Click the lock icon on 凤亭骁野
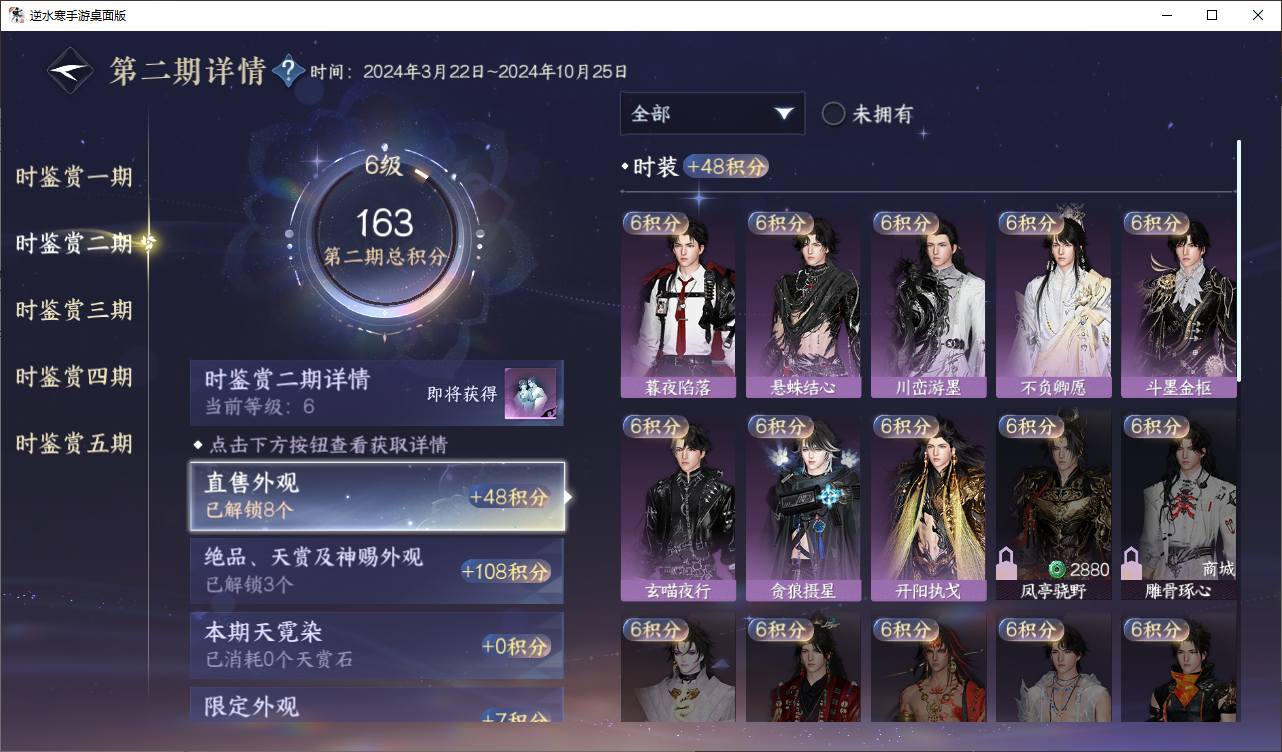 1007,563
